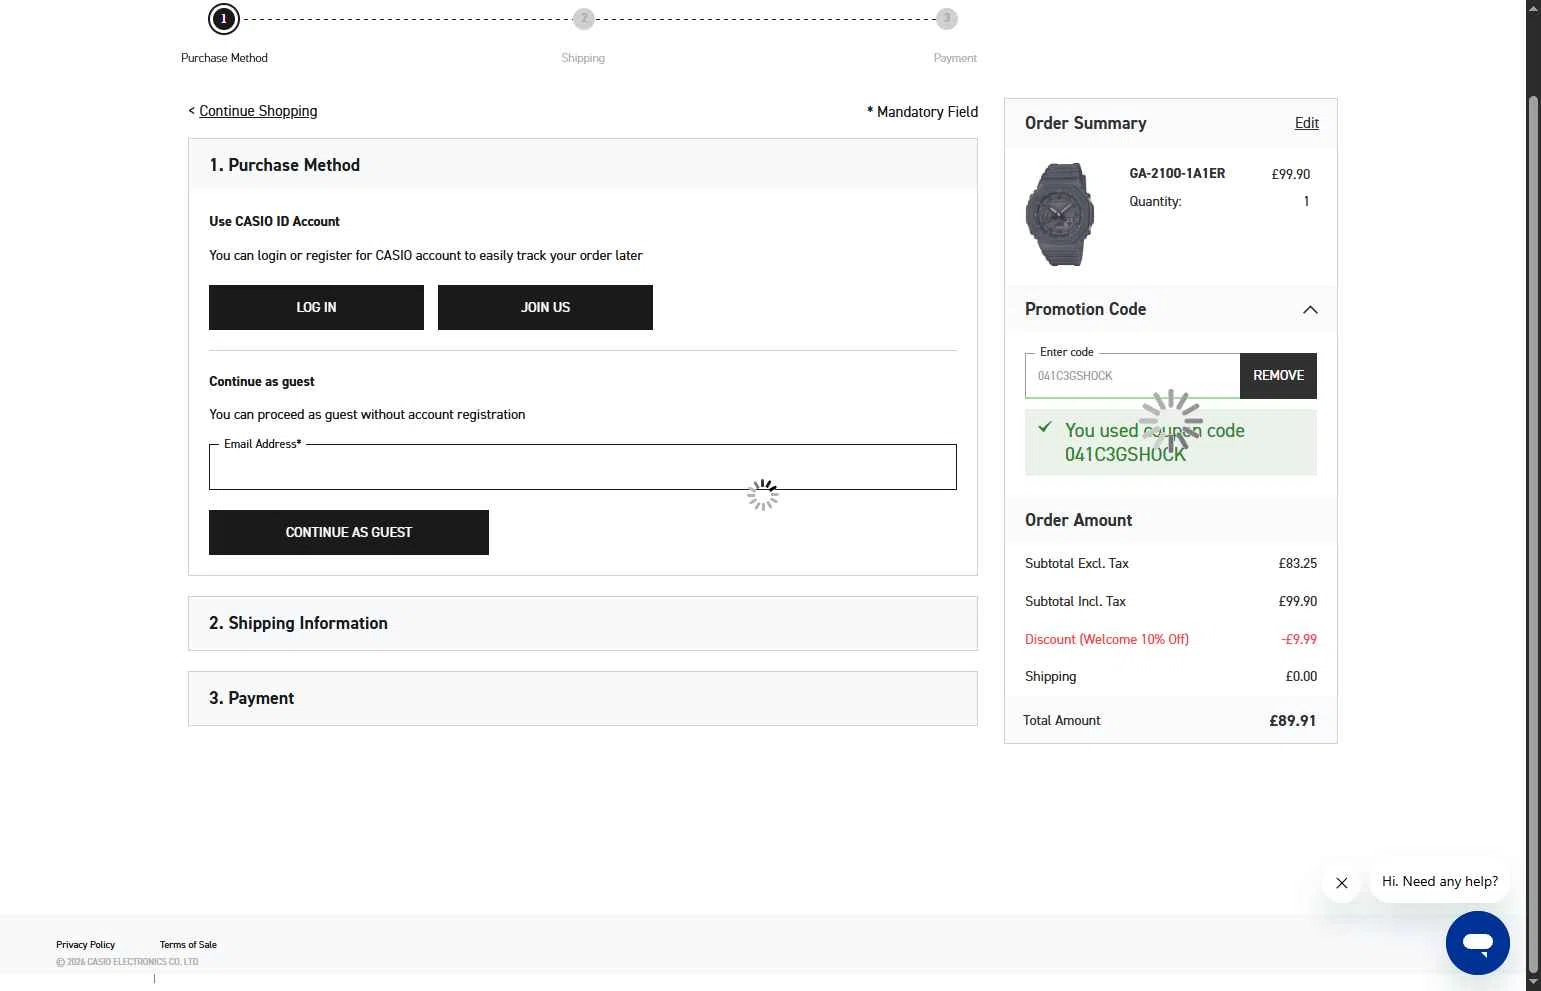Click the Mandatory Field note

922,112
